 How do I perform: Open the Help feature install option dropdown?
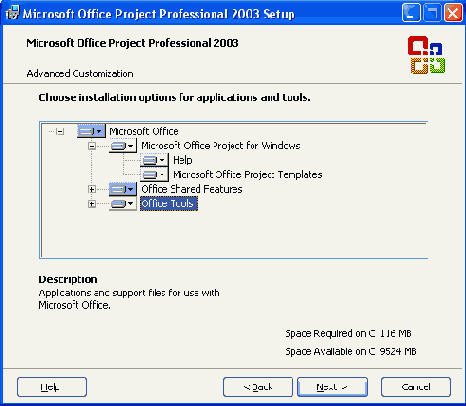(x=154, y=160)
